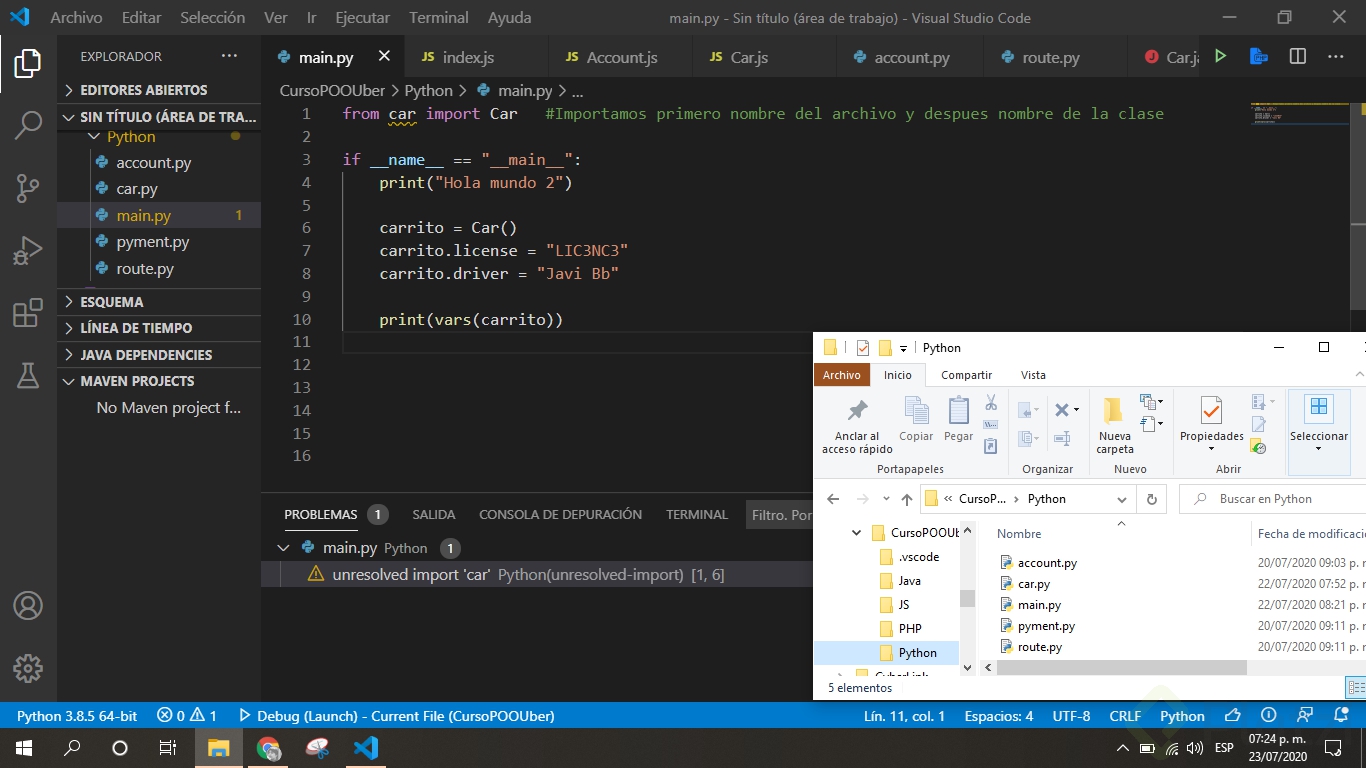Open editor More Actions ellipsis

click(x=1336, y=57)
